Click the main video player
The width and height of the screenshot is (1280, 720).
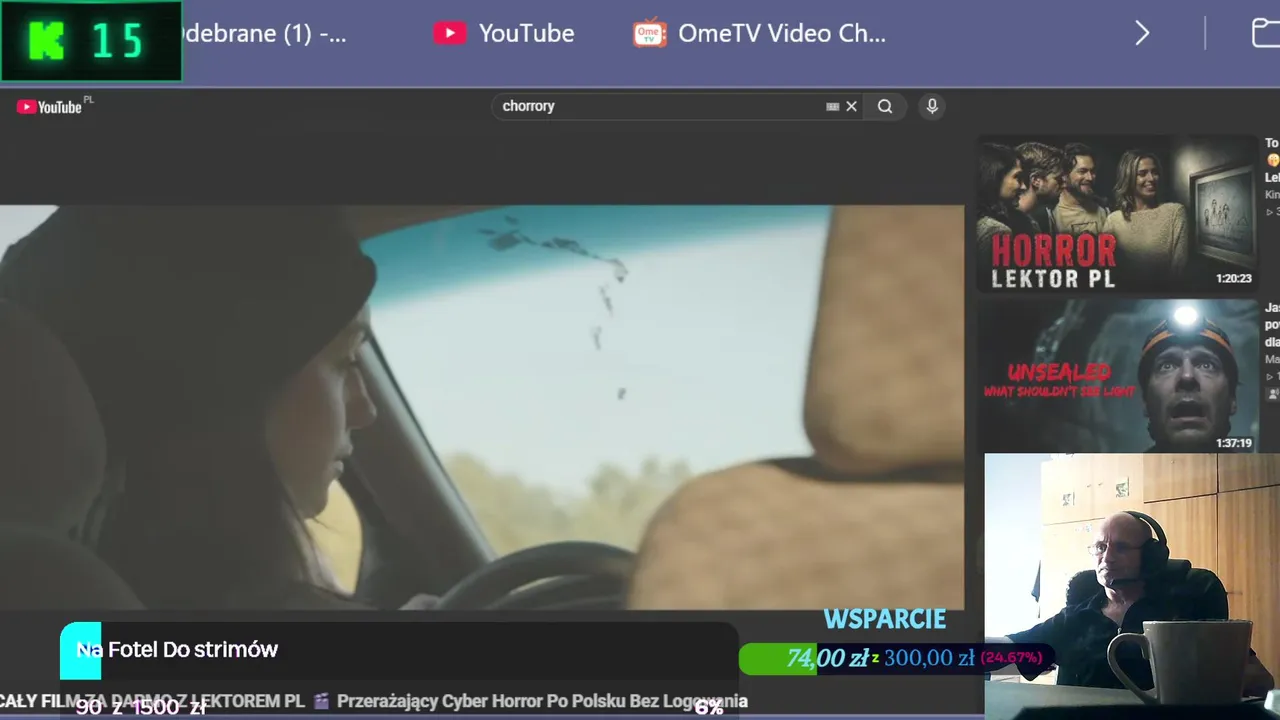[482, 407]
